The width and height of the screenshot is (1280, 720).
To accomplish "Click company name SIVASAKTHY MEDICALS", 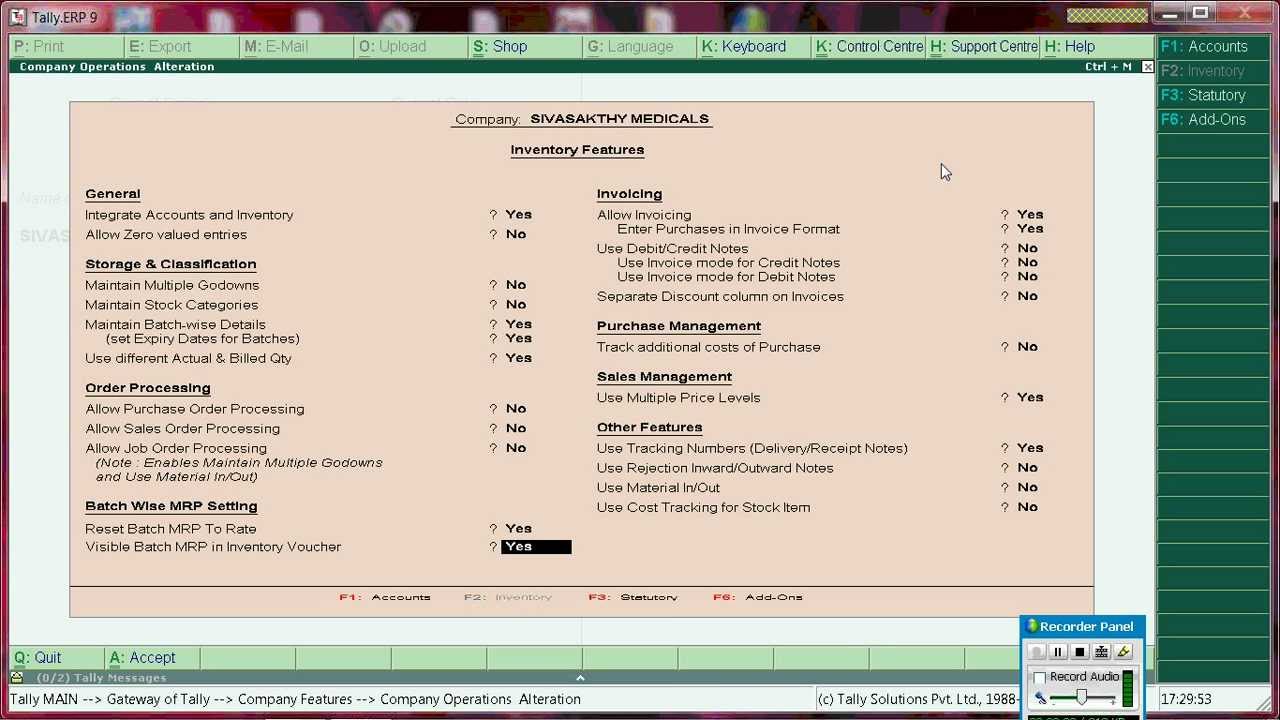I will coord(619,119).
